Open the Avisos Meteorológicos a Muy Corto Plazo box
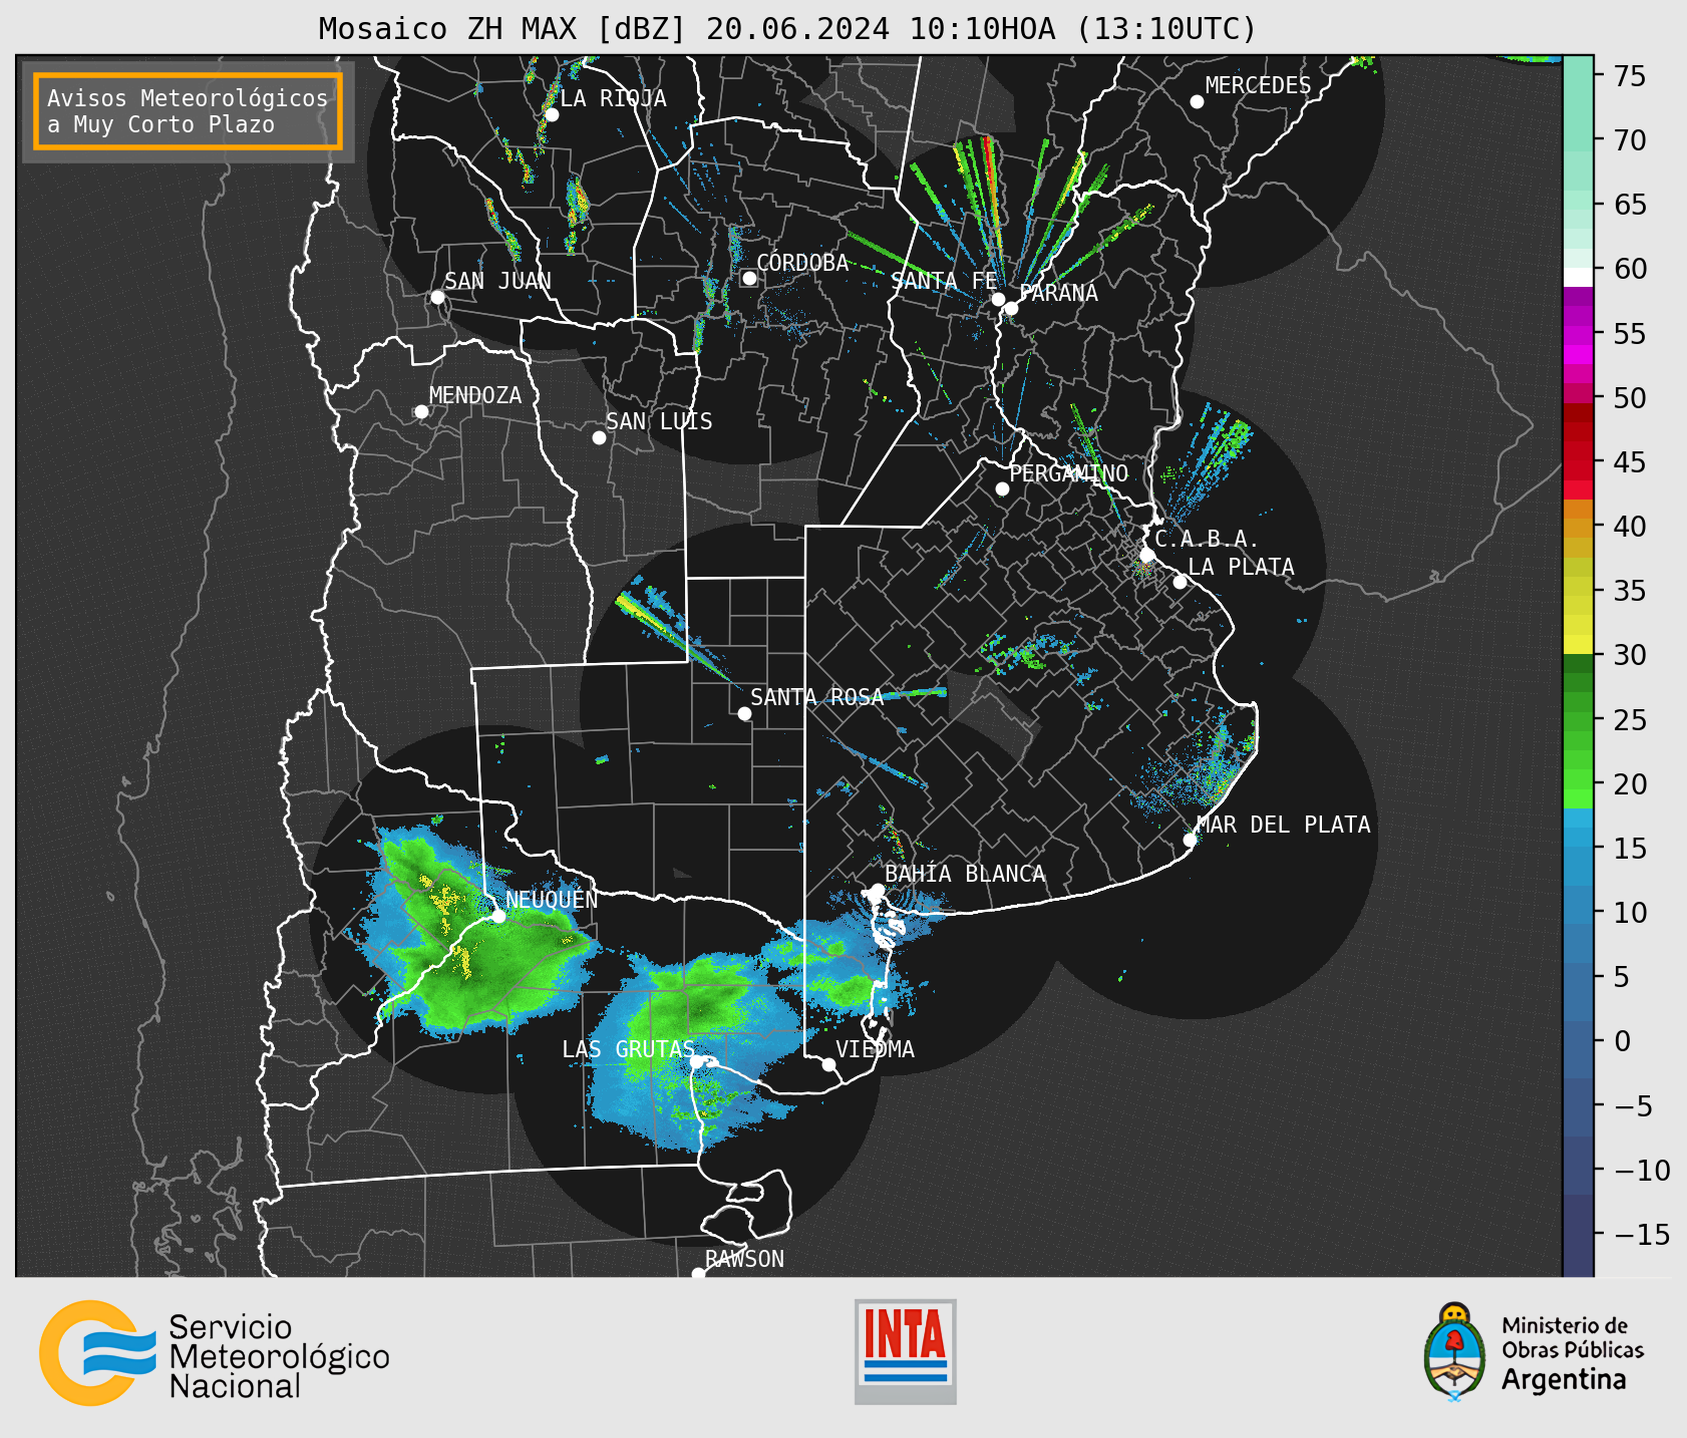This screenshot has width=1687, height=1438. pos(188,111)
